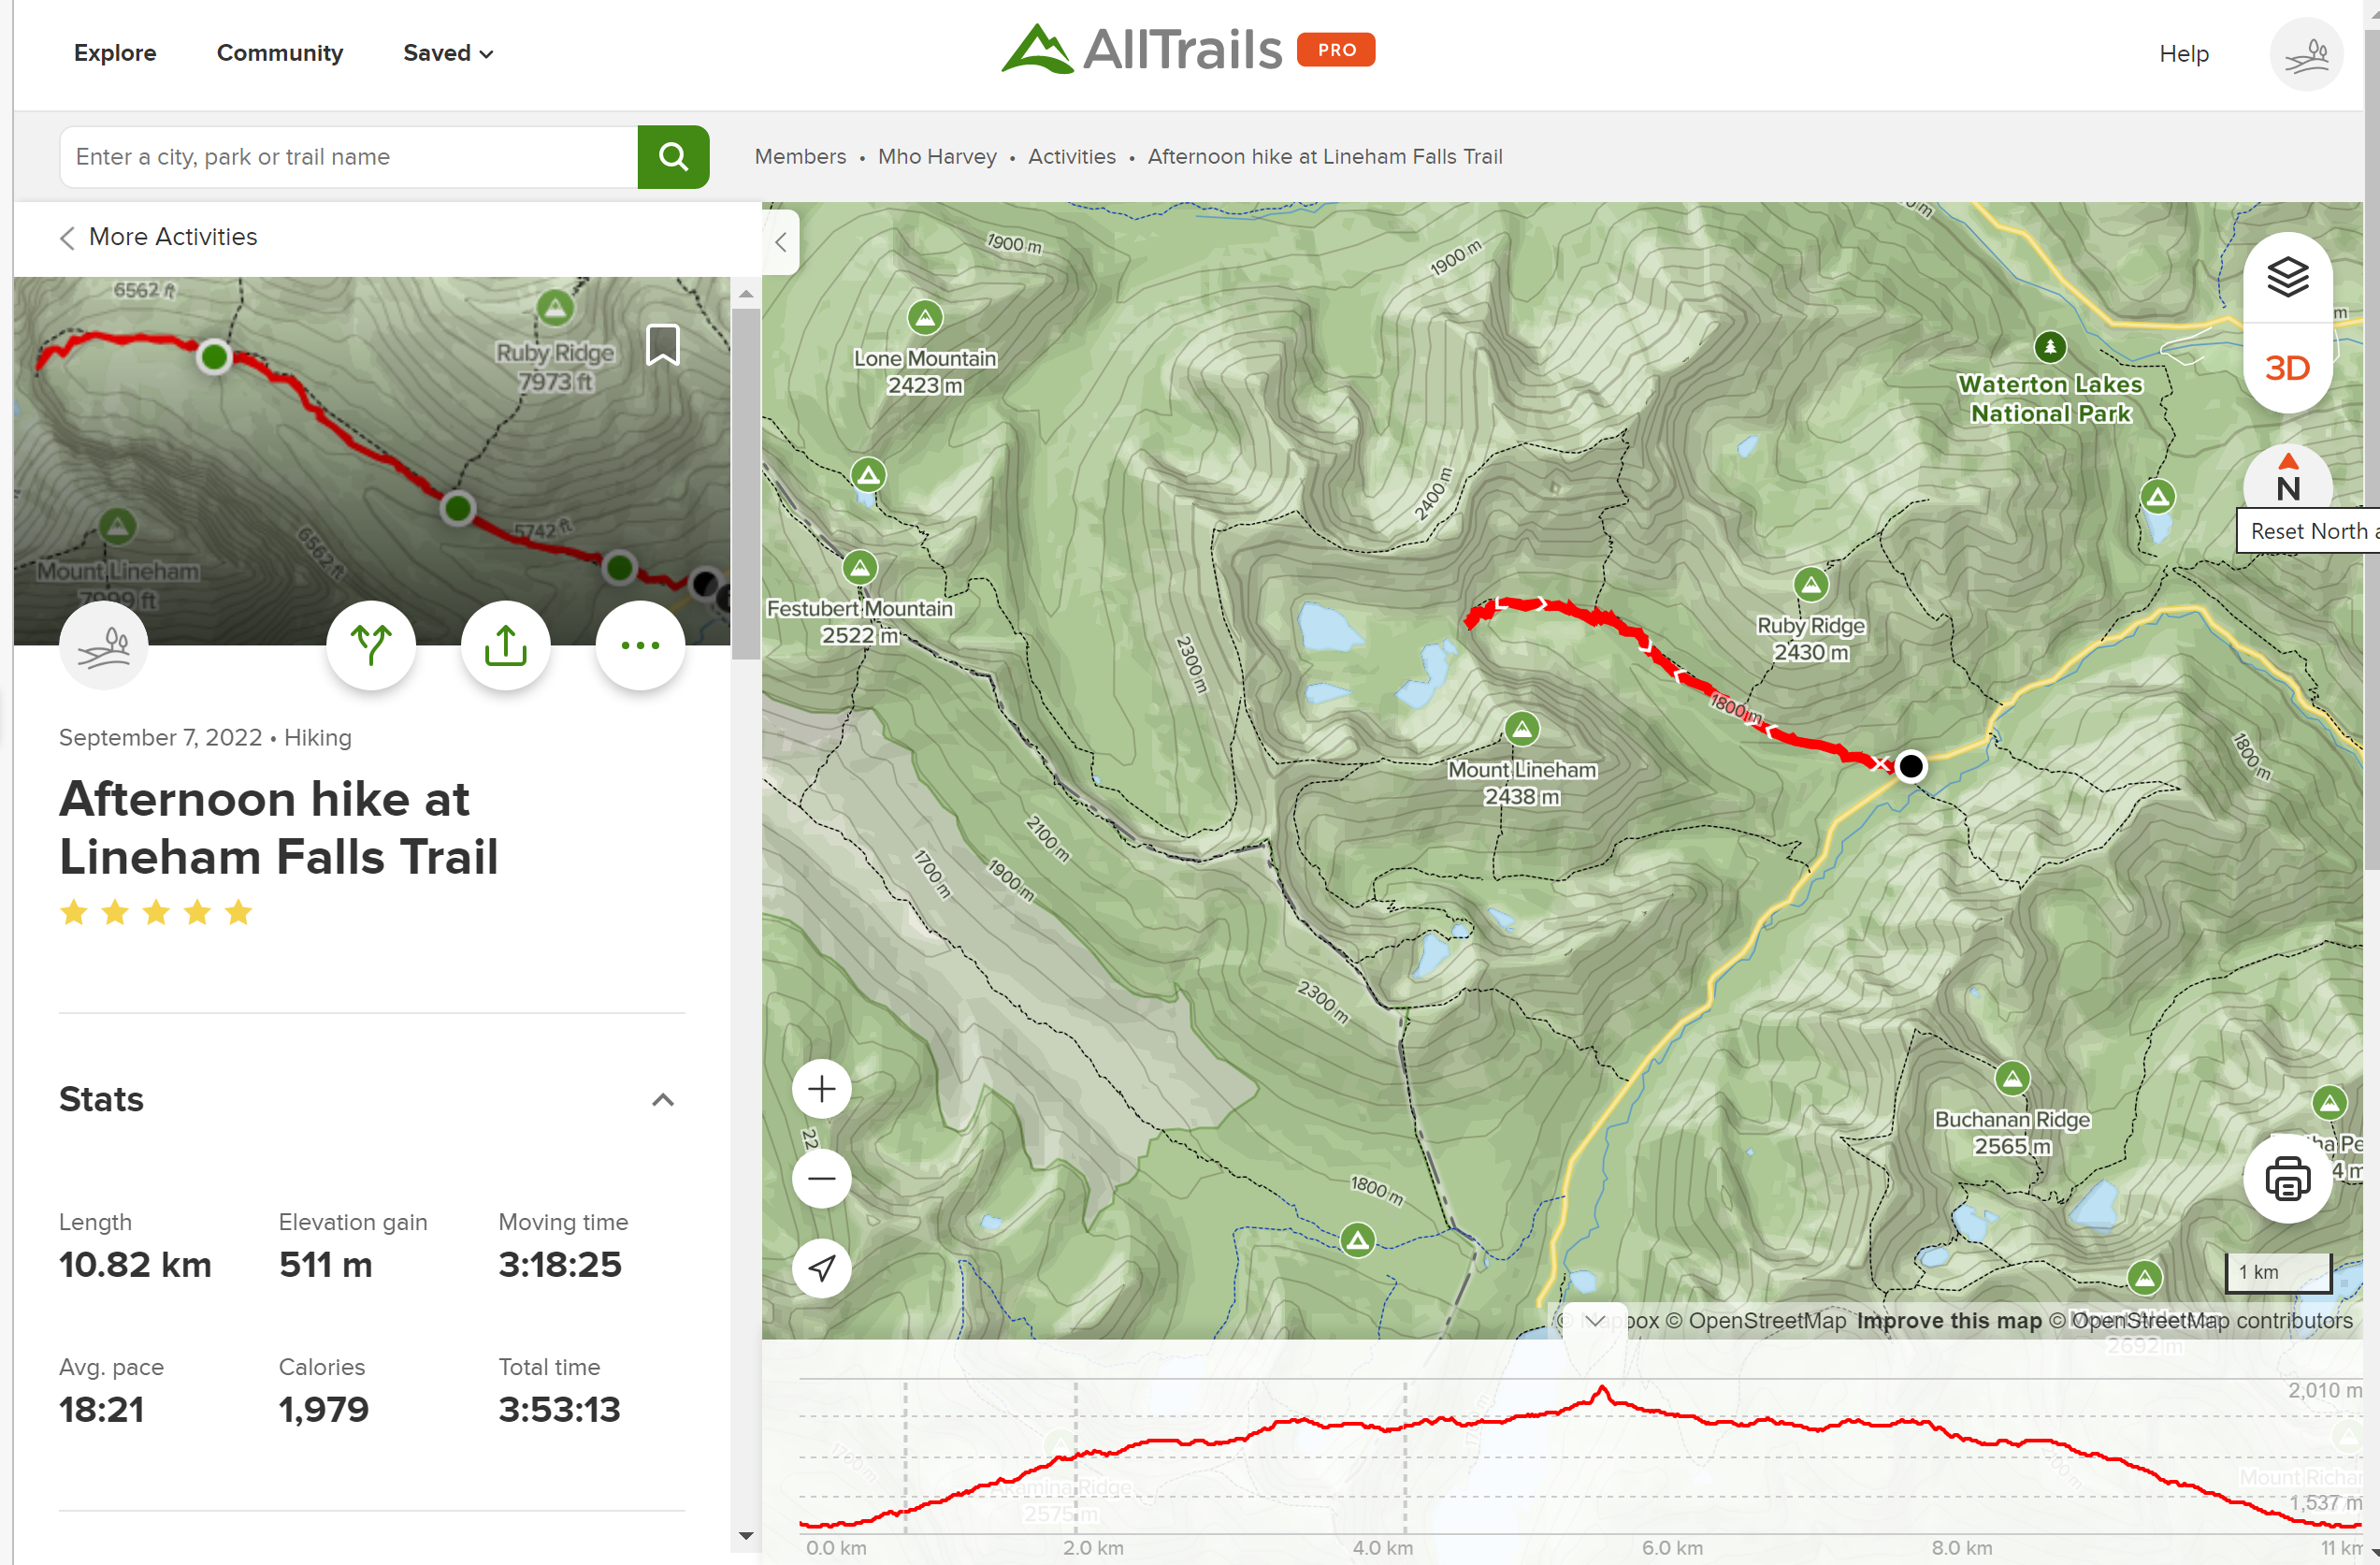
Task: Go to the Community page
Action: (279, 53)
